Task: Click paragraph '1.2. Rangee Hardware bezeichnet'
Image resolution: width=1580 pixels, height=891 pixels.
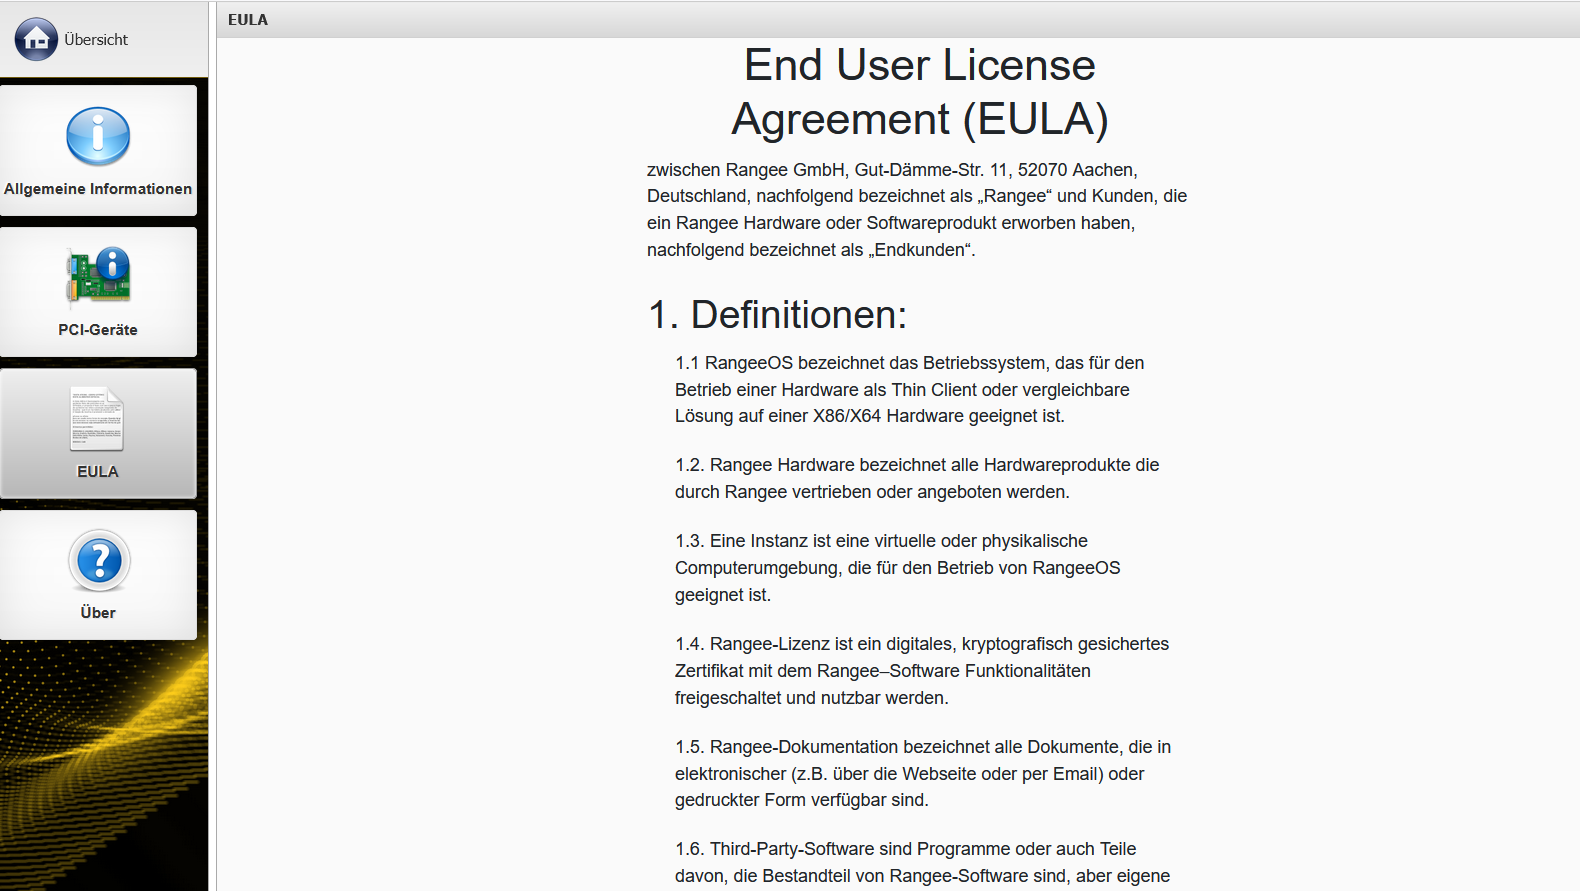Action: [917, 479]
